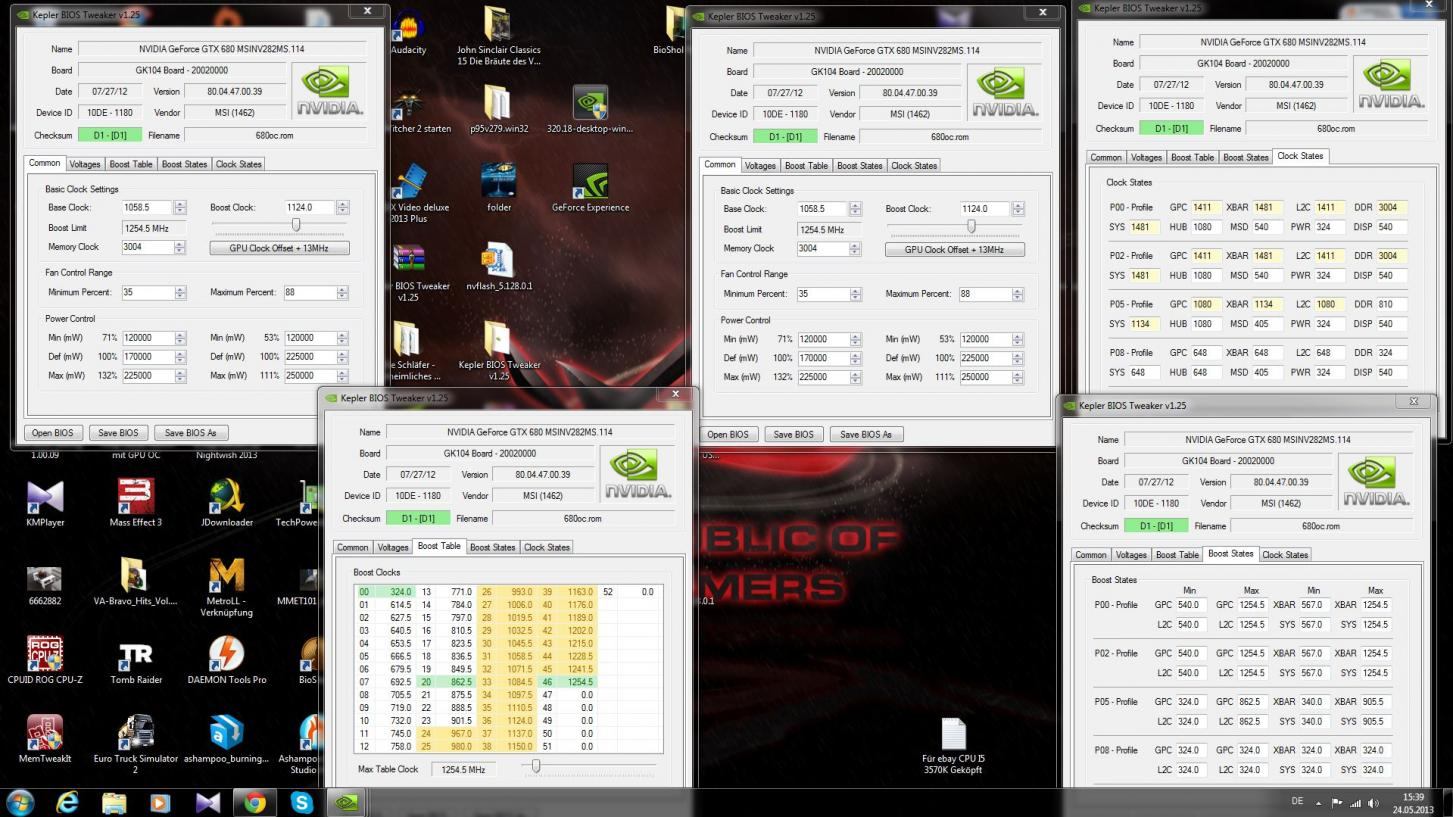1453x817 pixels.
Task: Step Minimum Percent spinner in top-left window
Action: click(x=180, y=292)
